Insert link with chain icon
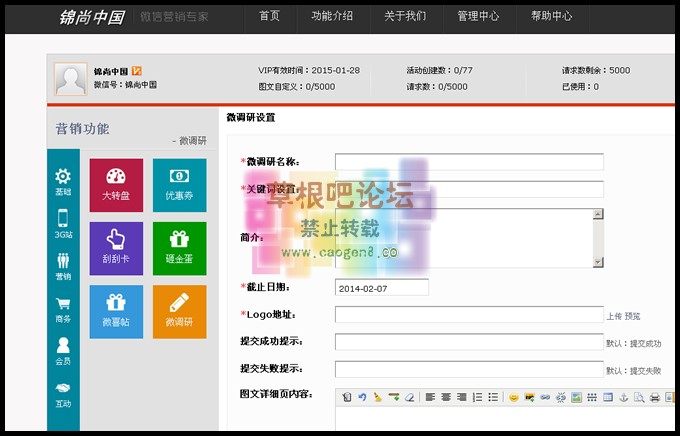This screenshot has width=680, height=436. tap(545, 397)
